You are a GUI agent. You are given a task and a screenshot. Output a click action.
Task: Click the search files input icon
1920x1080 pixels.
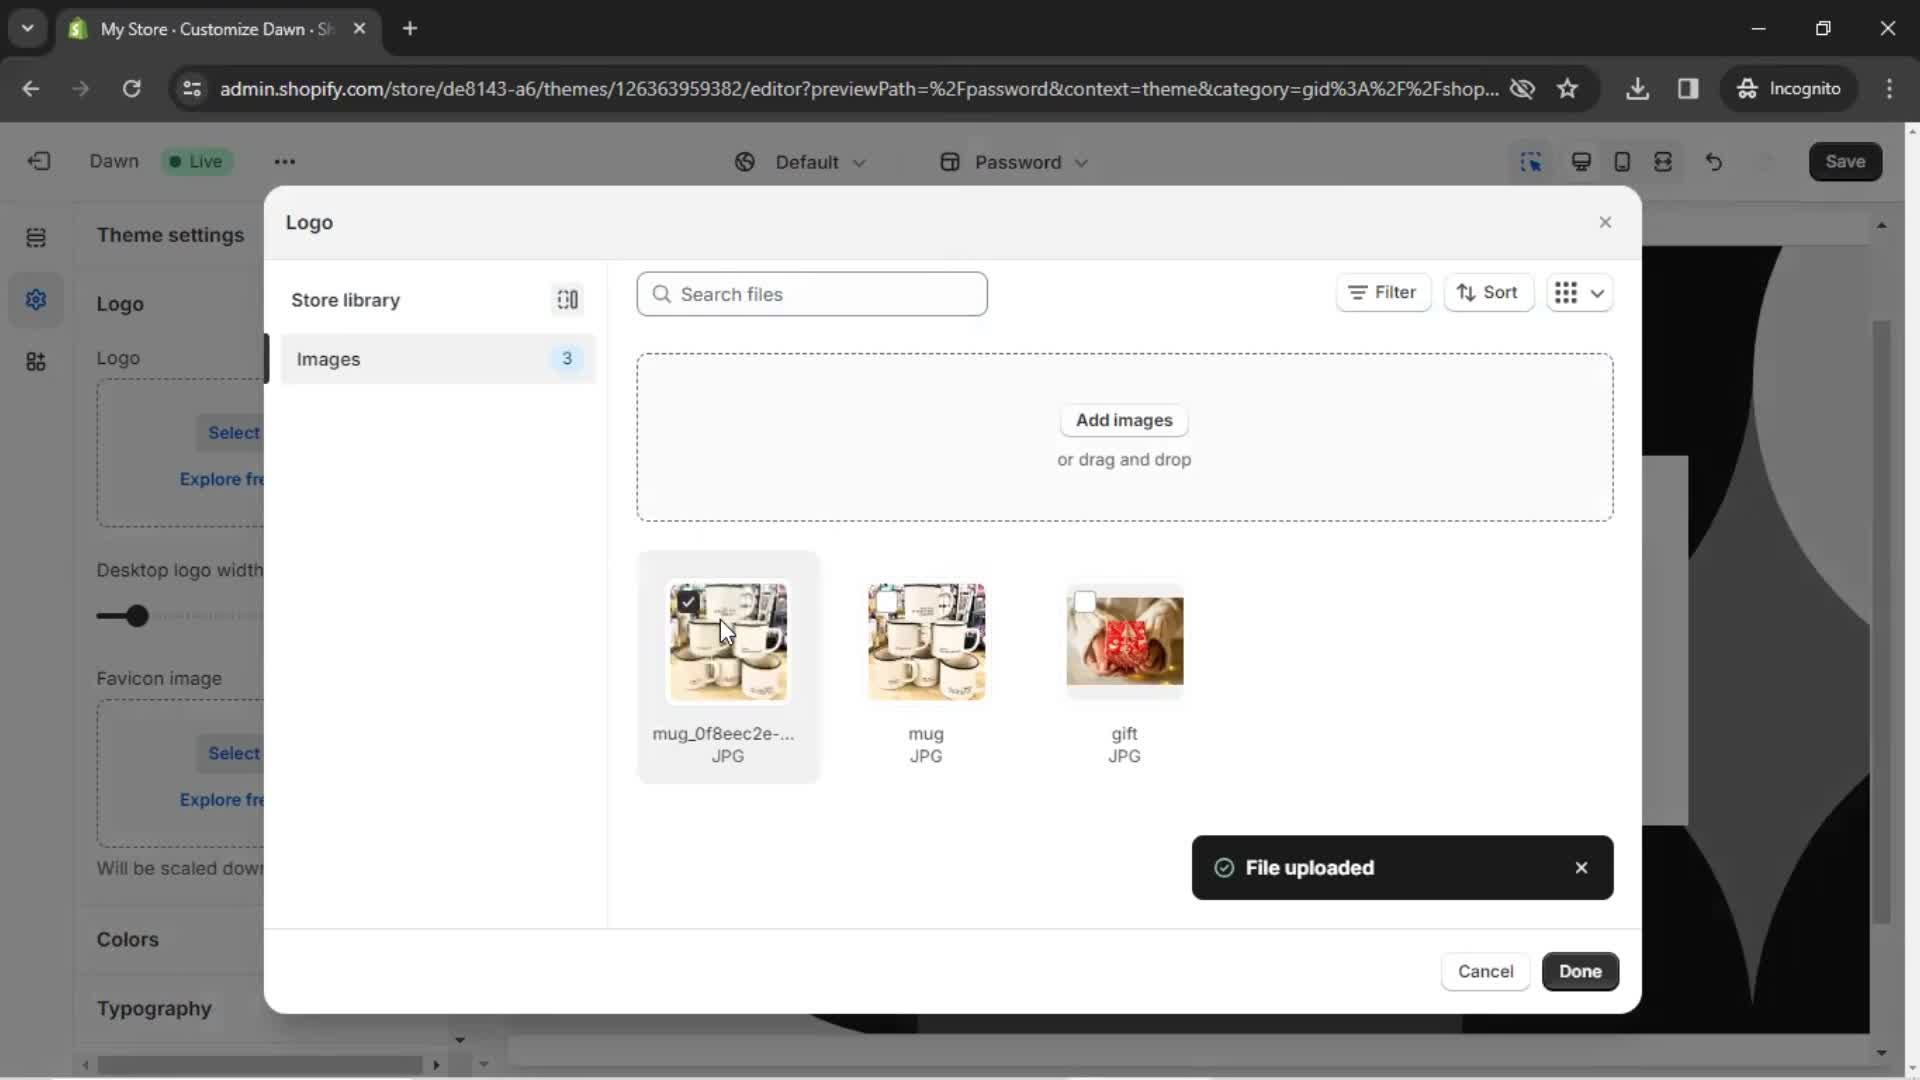[662, 293]
